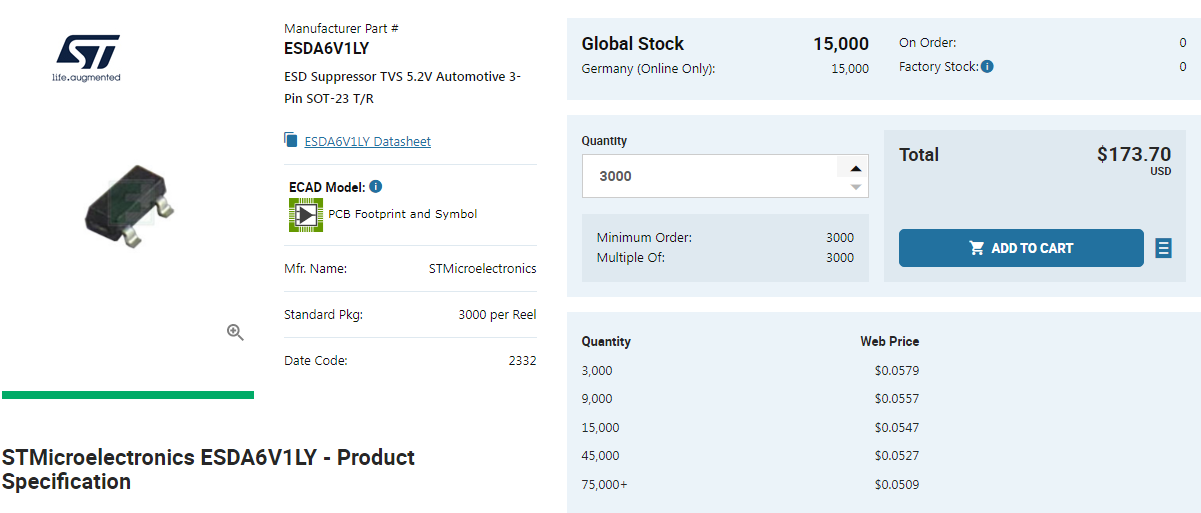This screenshot has height=513, width=1201.
Task: Open the product image zoom magnifier
Action: (235, 333)
